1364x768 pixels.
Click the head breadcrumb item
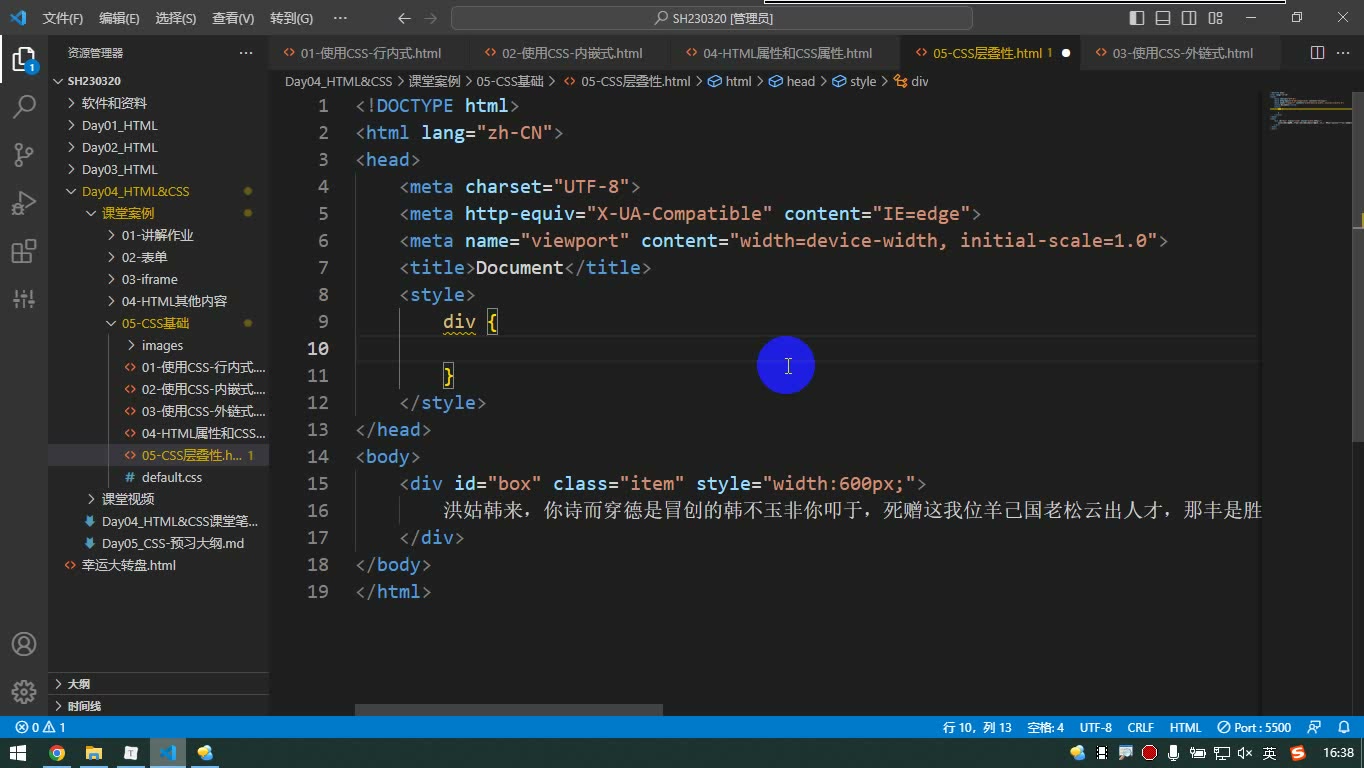click(793, 82)
